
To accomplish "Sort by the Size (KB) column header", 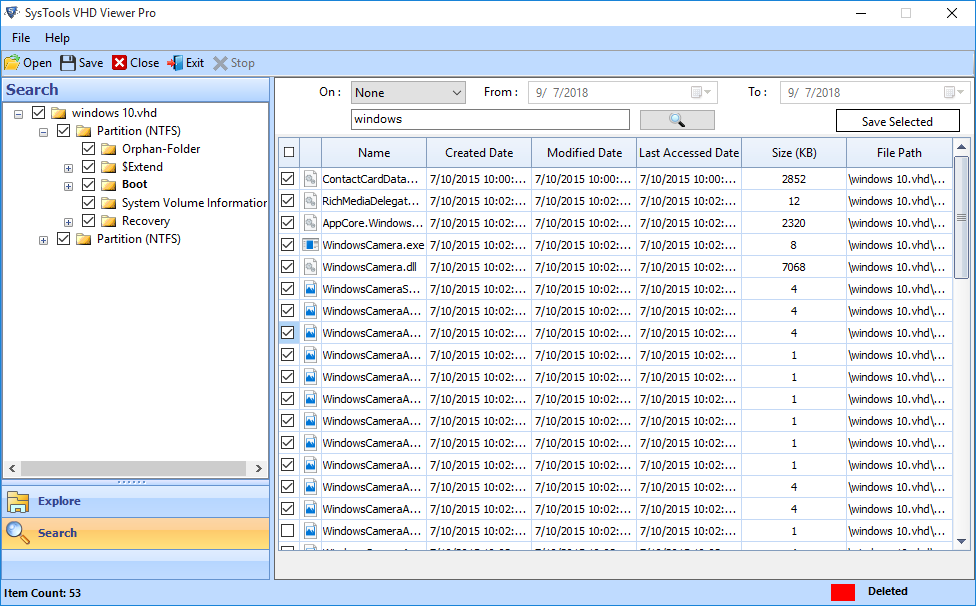I will coord(794,153).
